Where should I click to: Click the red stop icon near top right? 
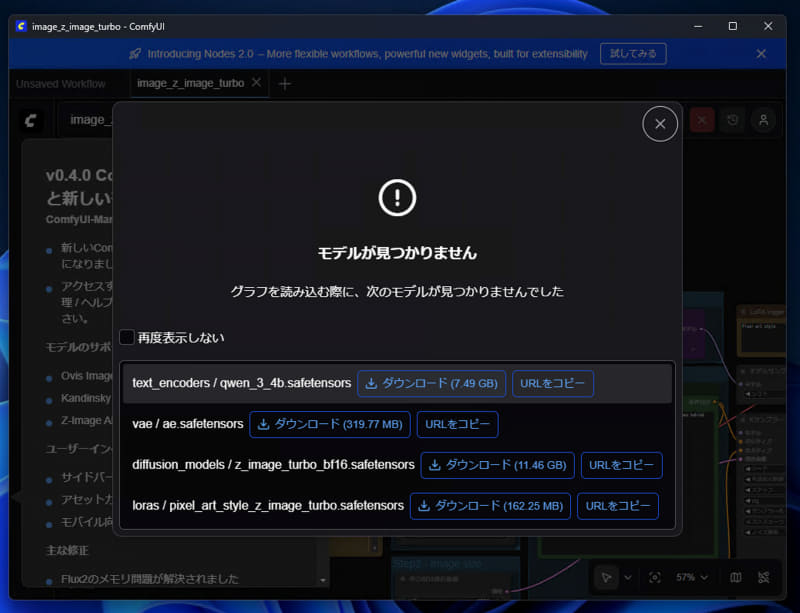pyautogui.click(x=701, y=119)
